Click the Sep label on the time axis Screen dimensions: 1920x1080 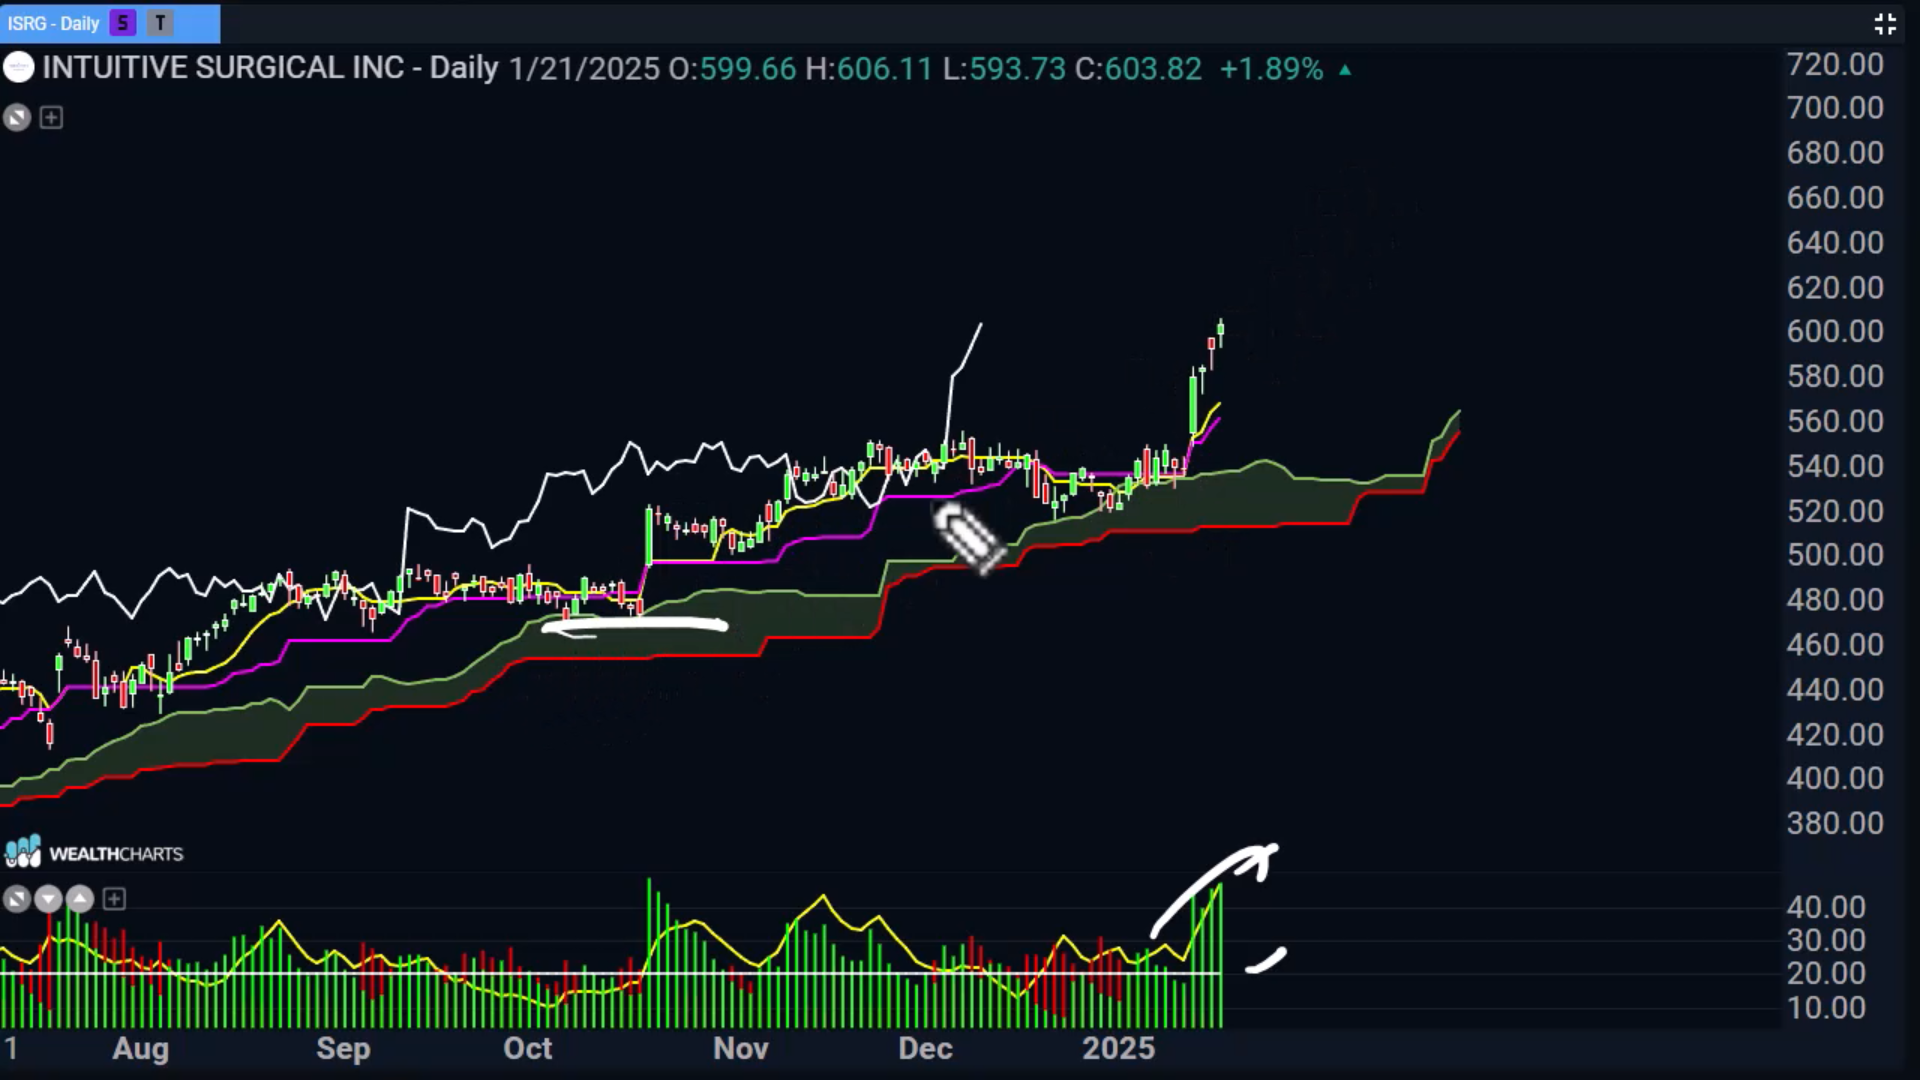click(x=343, y=1049)
